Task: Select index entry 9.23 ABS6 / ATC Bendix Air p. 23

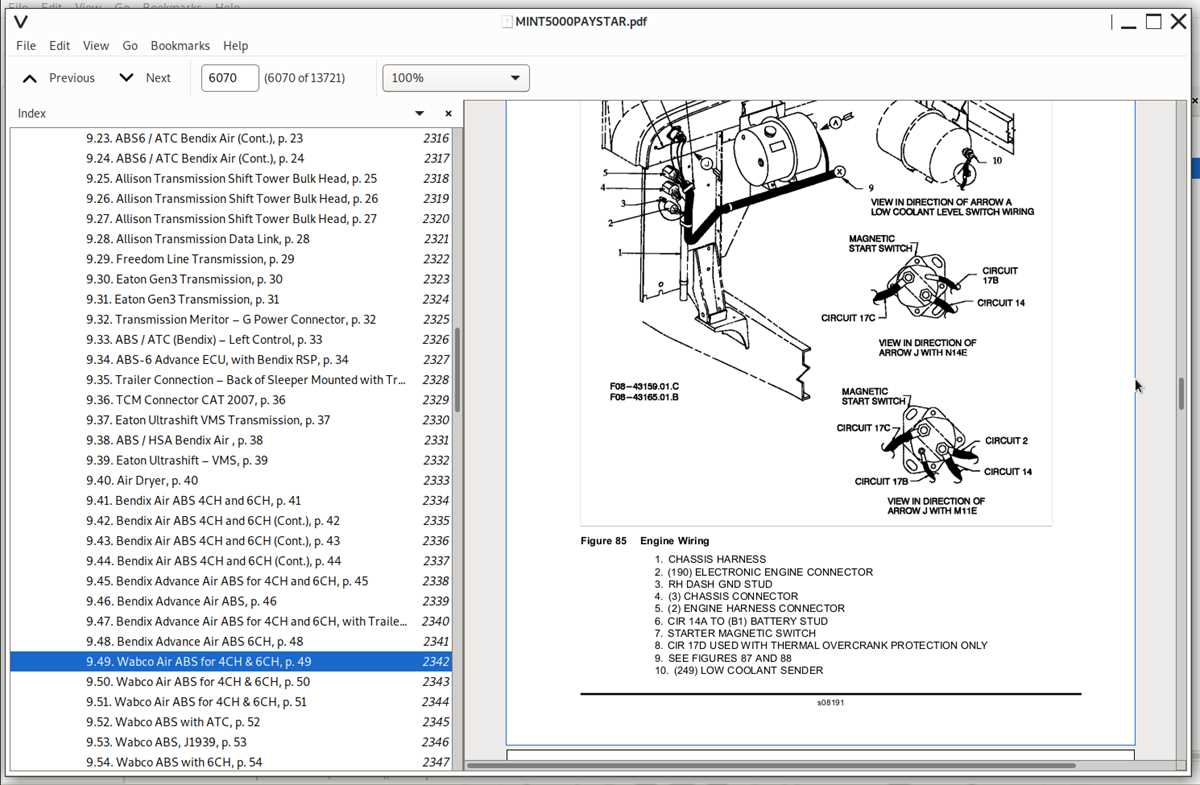Action: pyautogui.click(x=231, y=139)
